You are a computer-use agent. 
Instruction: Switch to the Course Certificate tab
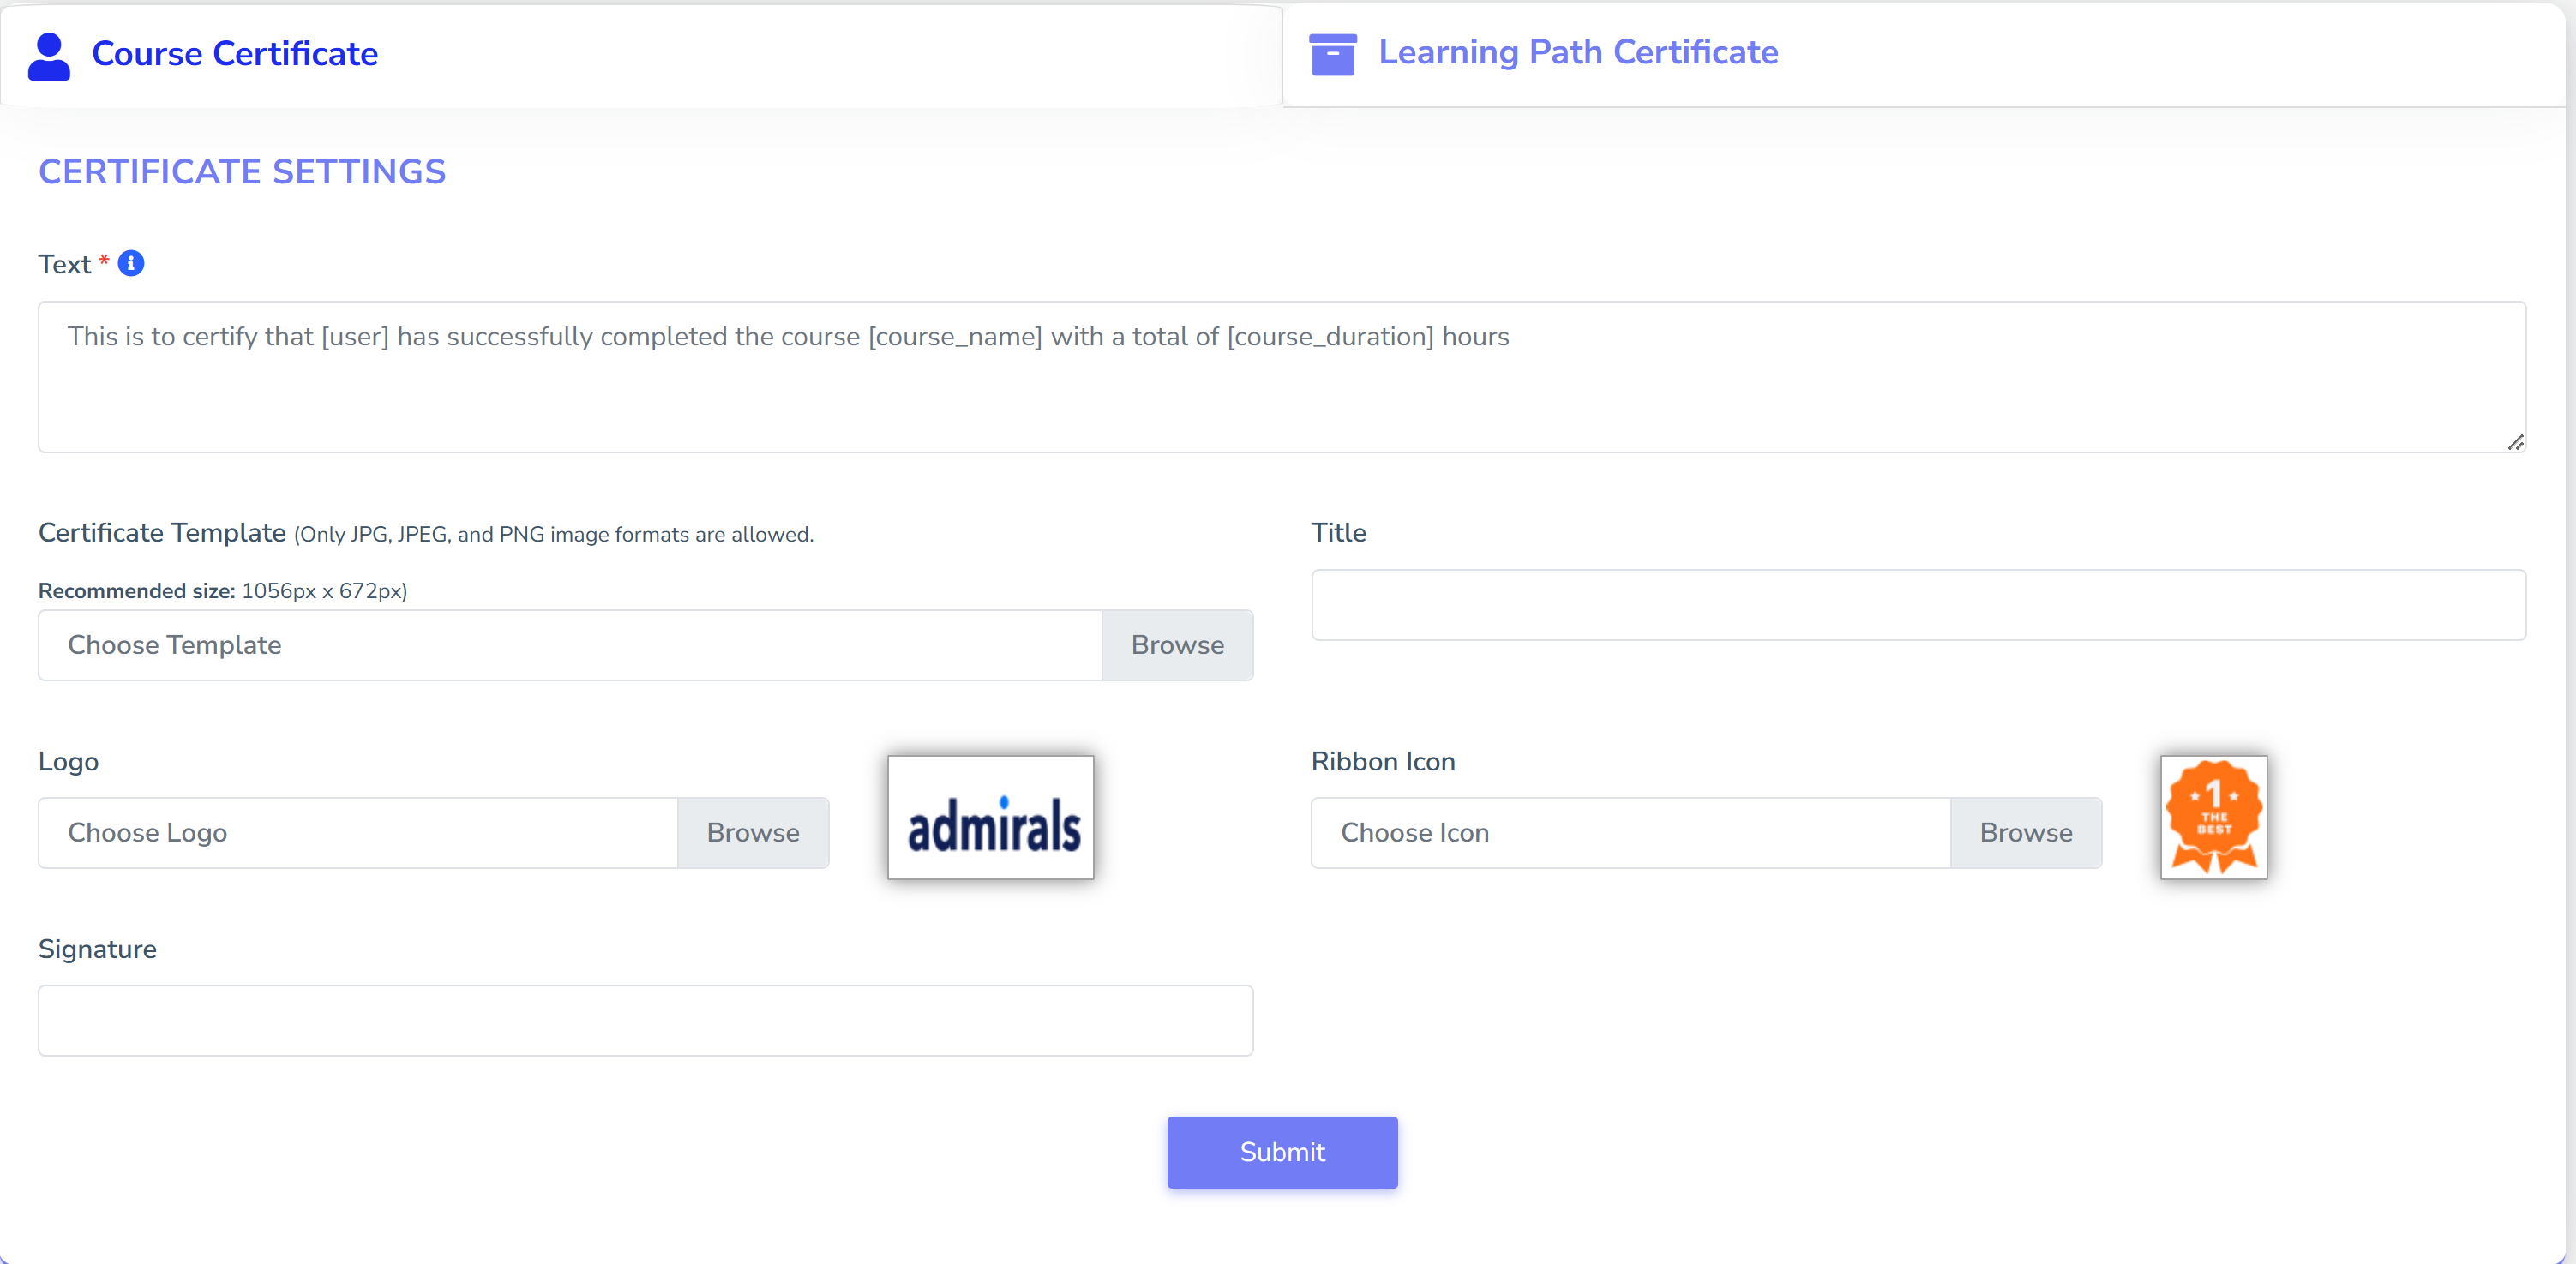[235, 54]
